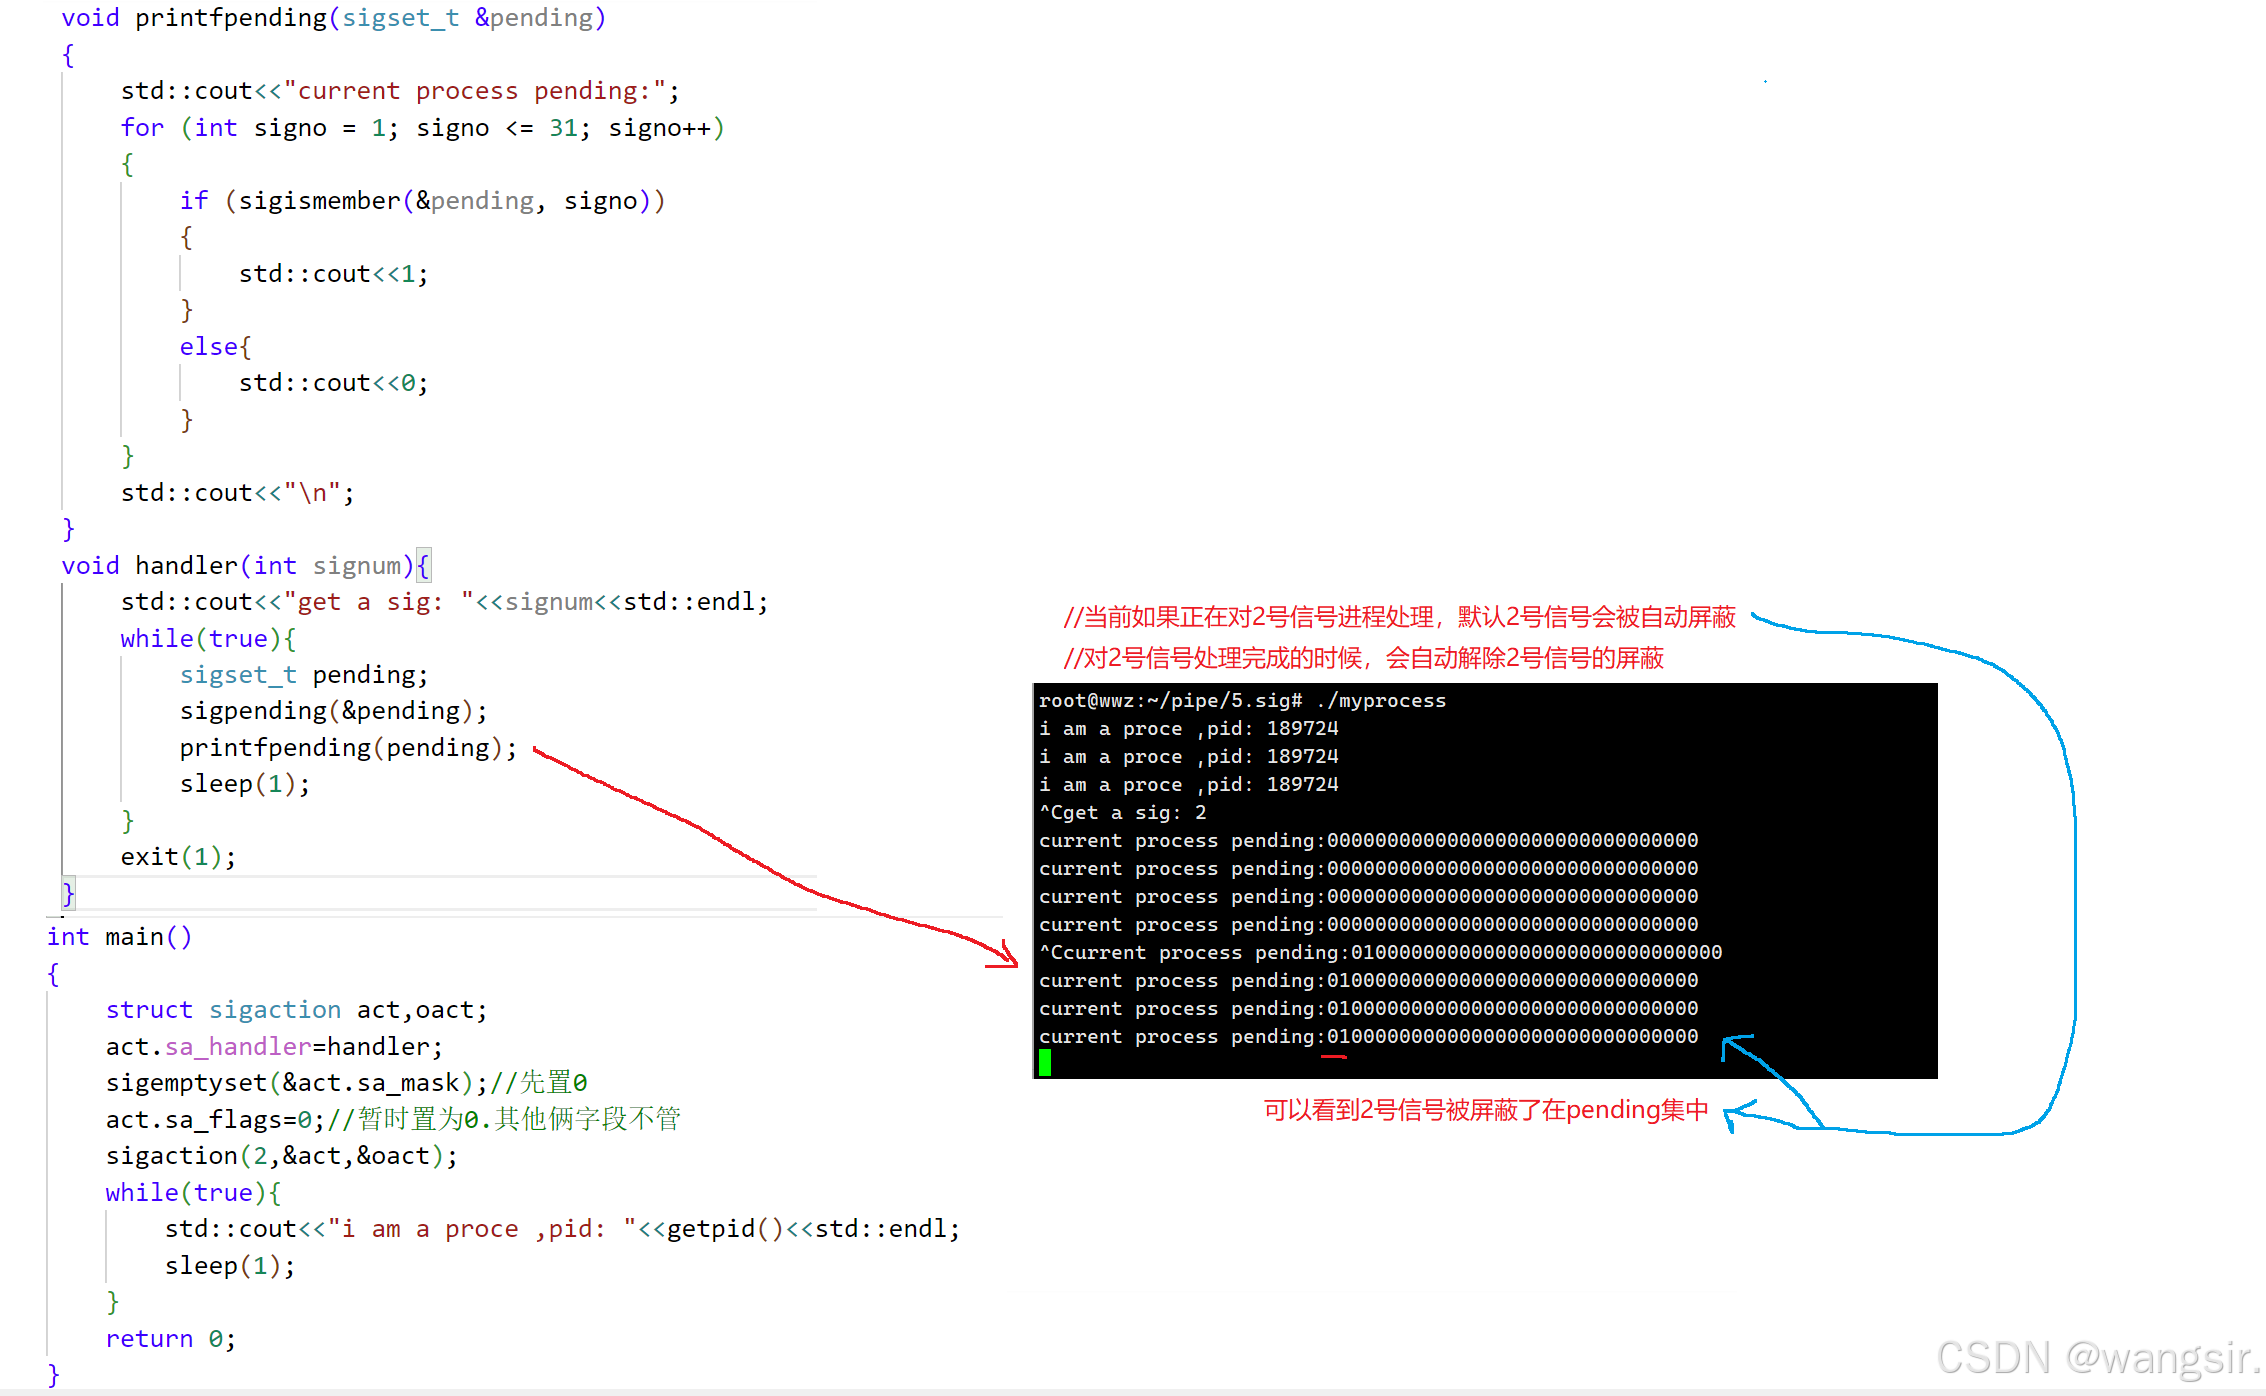
Task: Click the 'return 0;' statement
Action: (170, 1339)
